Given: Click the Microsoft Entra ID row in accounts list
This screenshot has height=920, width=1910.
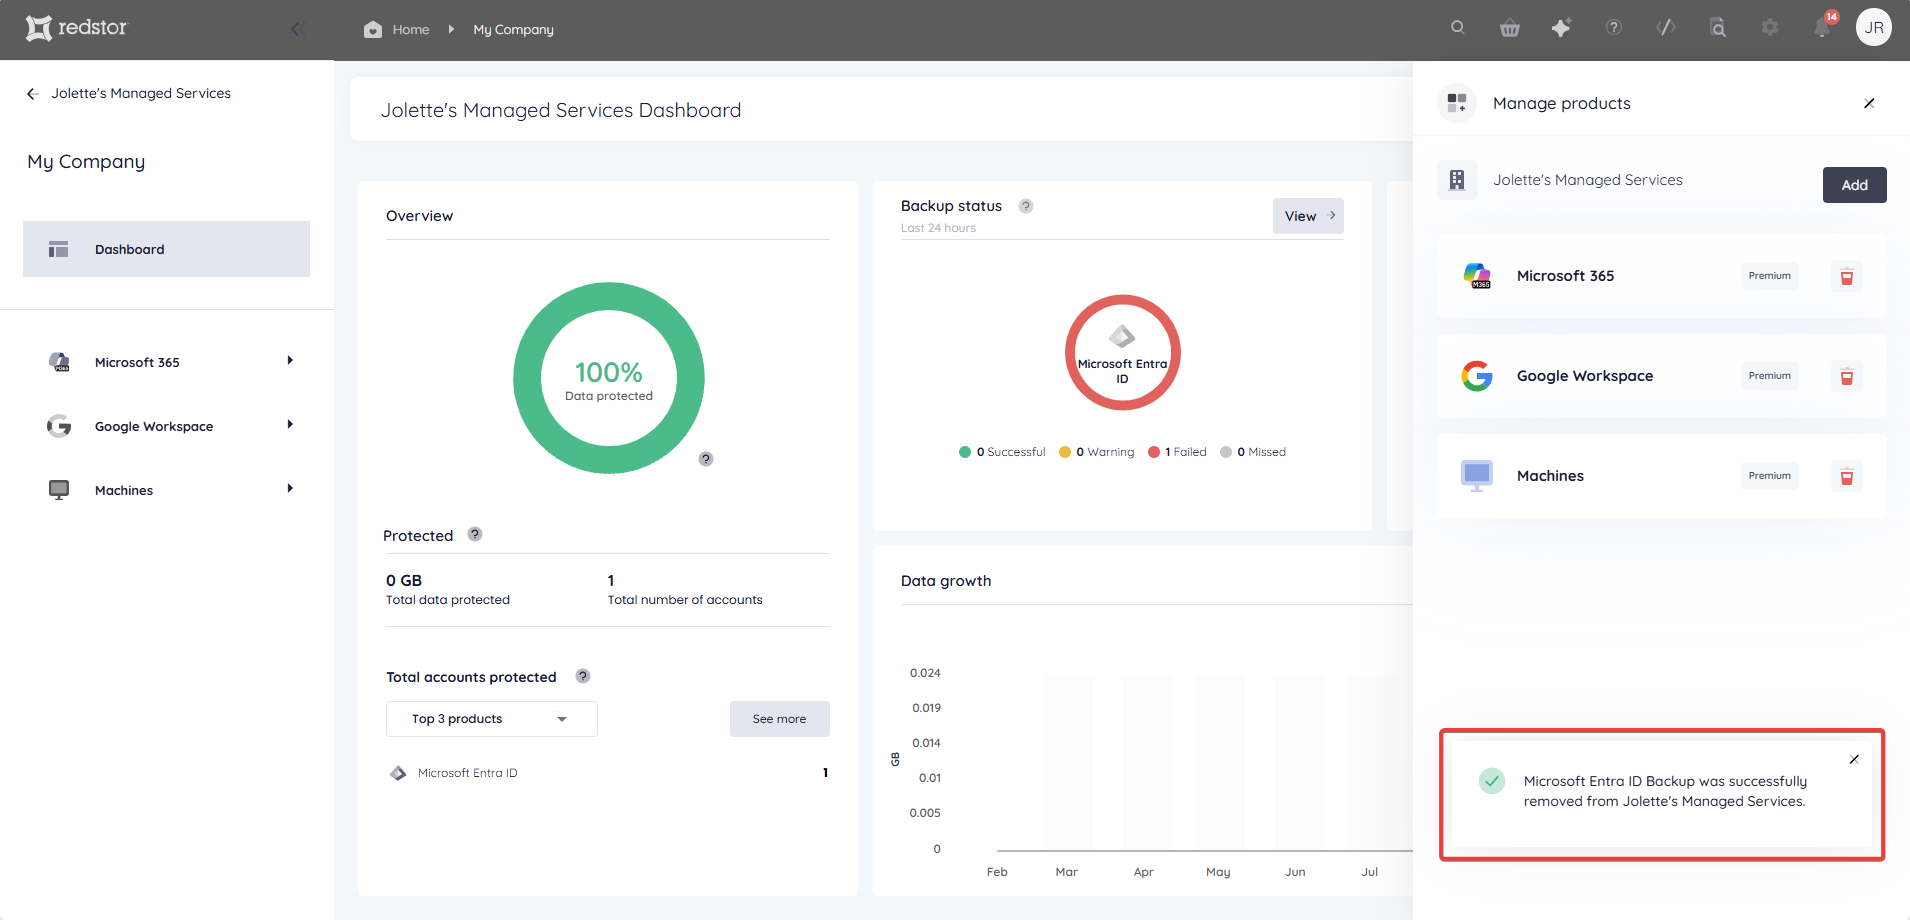Looking at the screenshot, I should pos(608,773).
